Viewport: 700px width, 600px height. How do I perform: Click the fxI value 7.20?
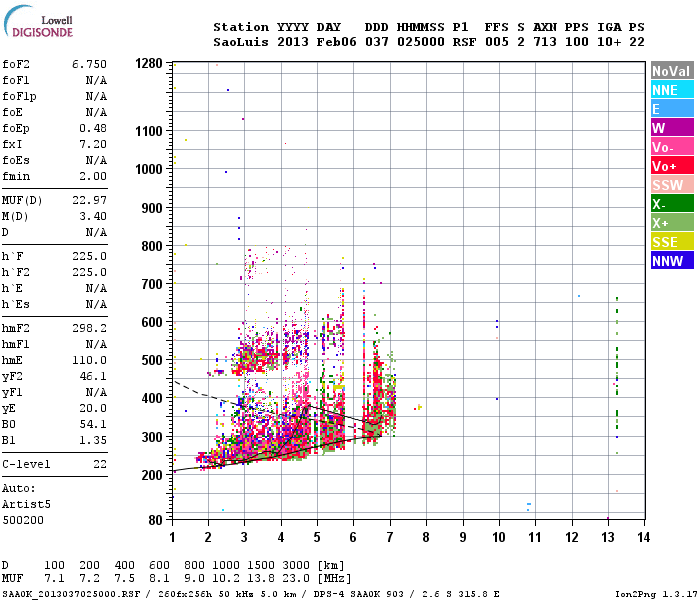(93, 144)
